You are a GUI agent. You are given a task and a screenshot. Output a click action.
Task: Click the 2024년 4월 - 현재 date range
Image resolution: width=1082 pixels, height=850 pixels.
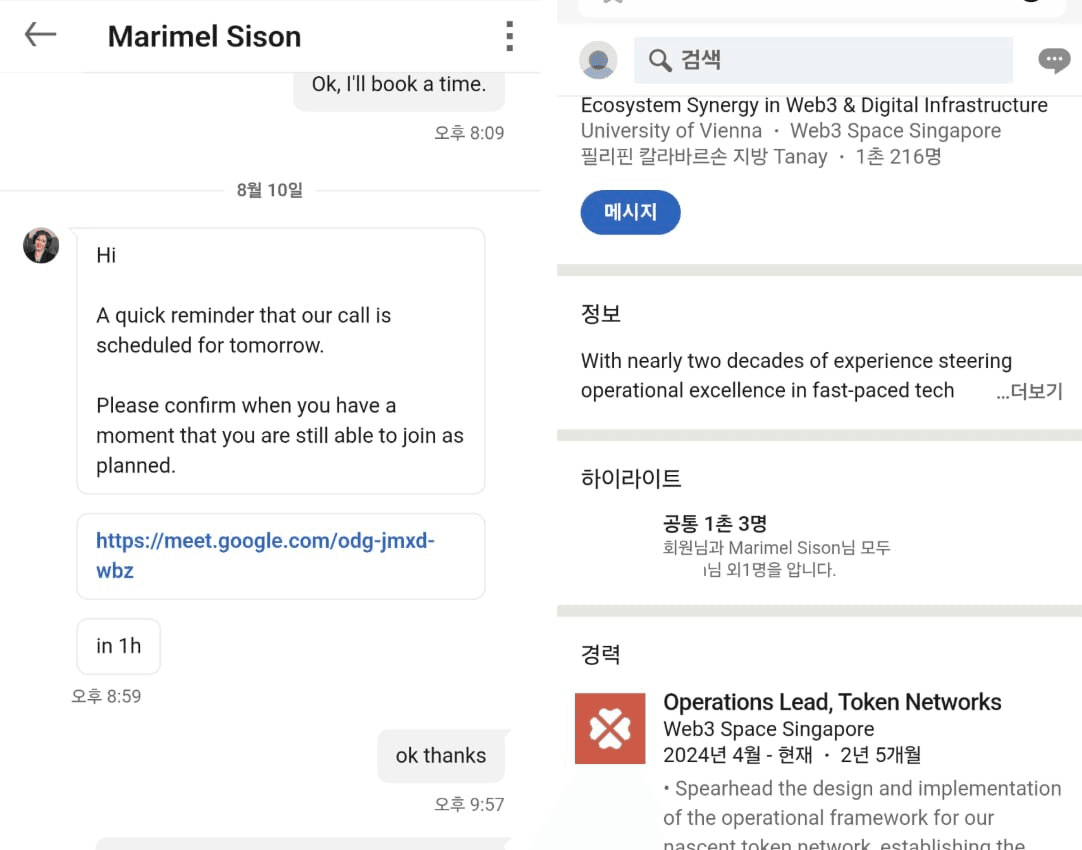pos(738,755)
